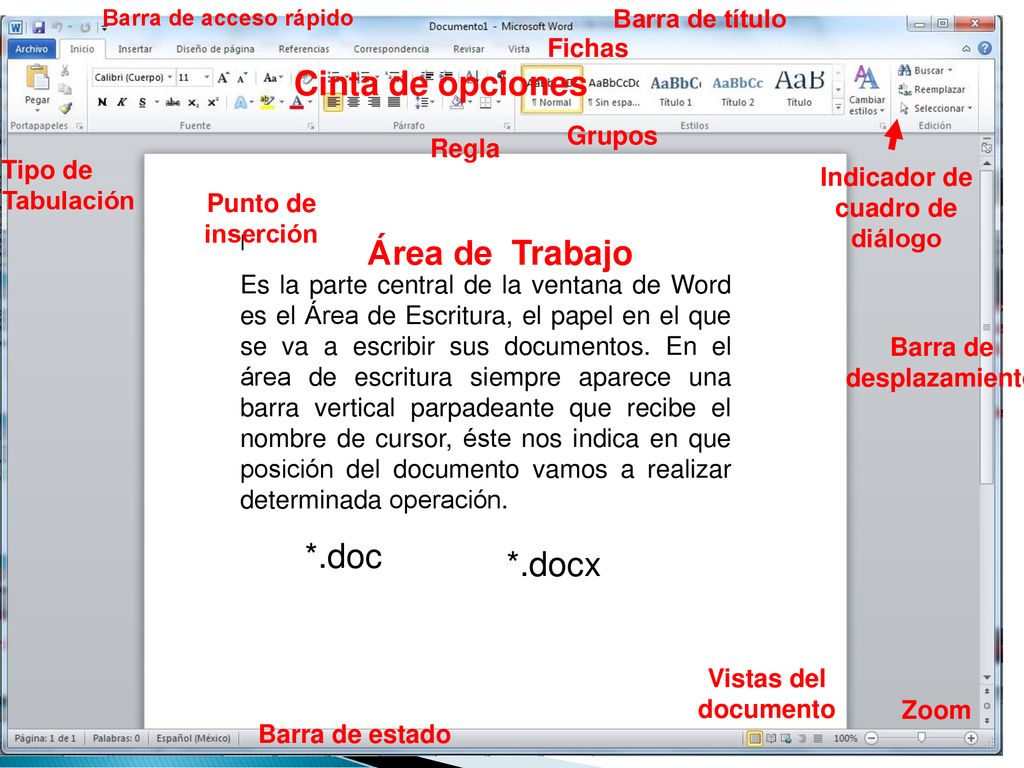This screenshot has width=1024, height=768.
Task: Click the select browse object circle icon
Action: 987,706
